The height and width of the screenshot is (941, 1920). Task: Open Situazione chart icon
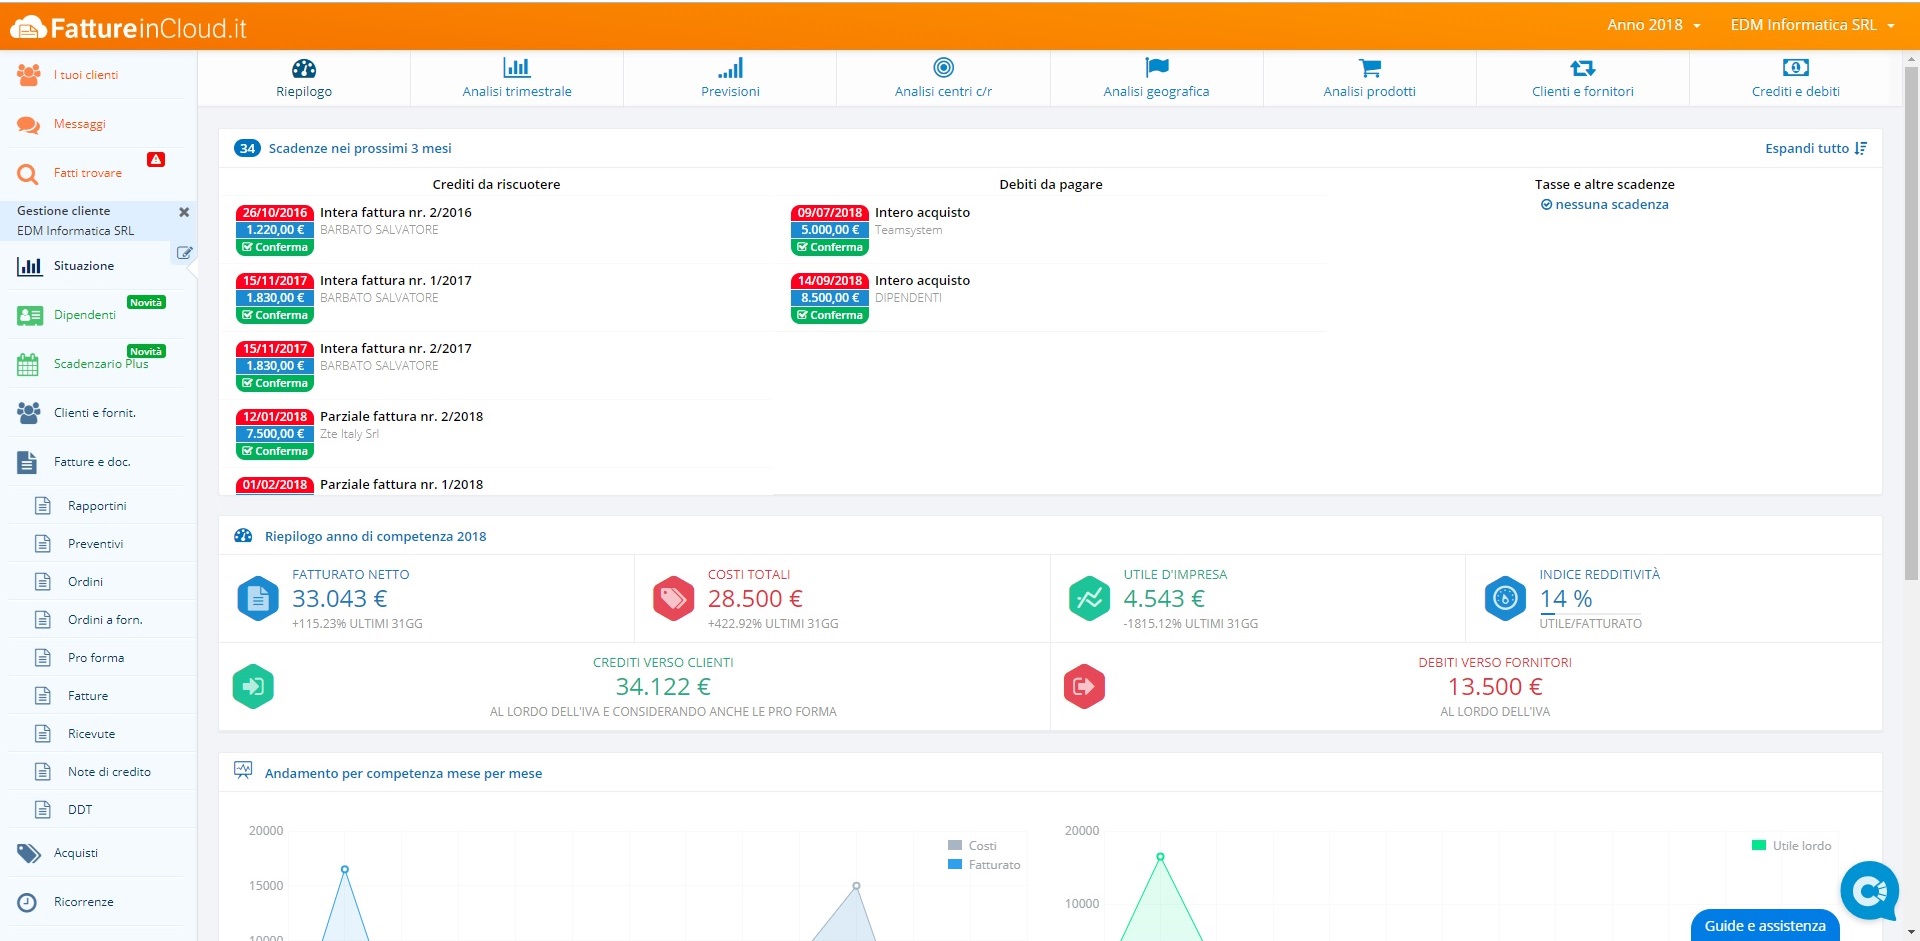pyautogui.click(x=29, y=266)
